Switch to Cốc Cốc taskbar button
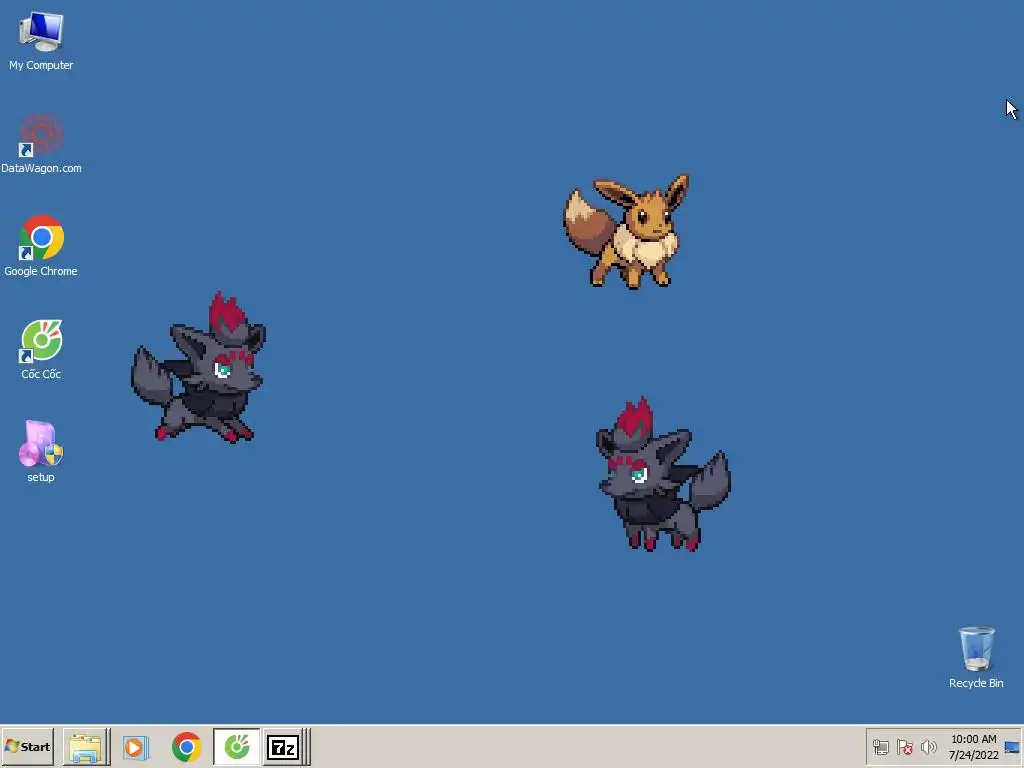 tap(236, 747)
